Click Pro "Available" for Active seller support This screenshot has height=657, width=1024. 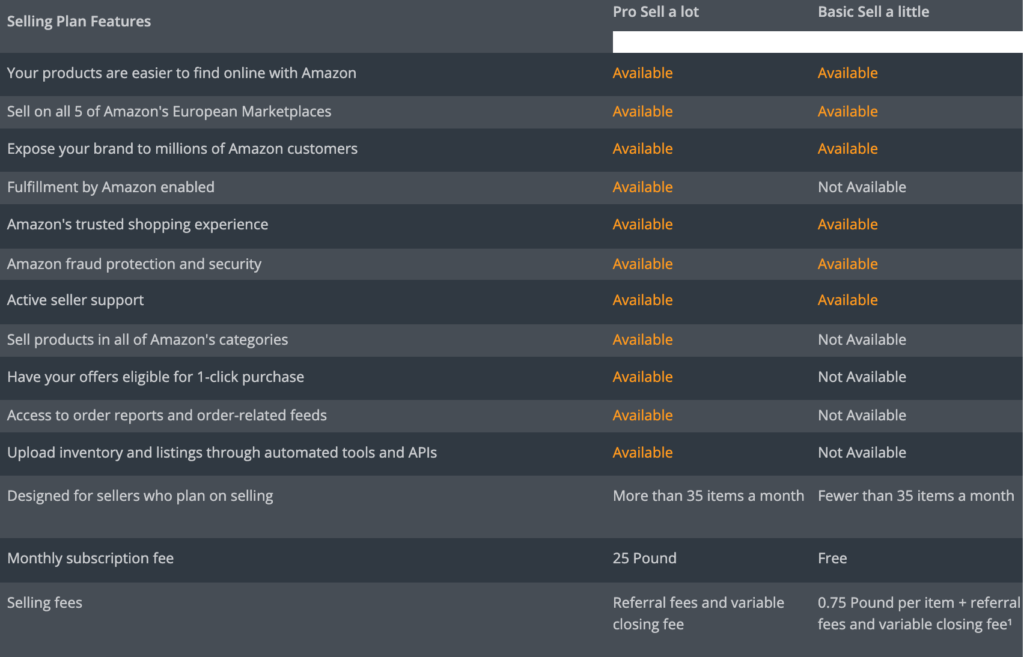click(642, 300)
